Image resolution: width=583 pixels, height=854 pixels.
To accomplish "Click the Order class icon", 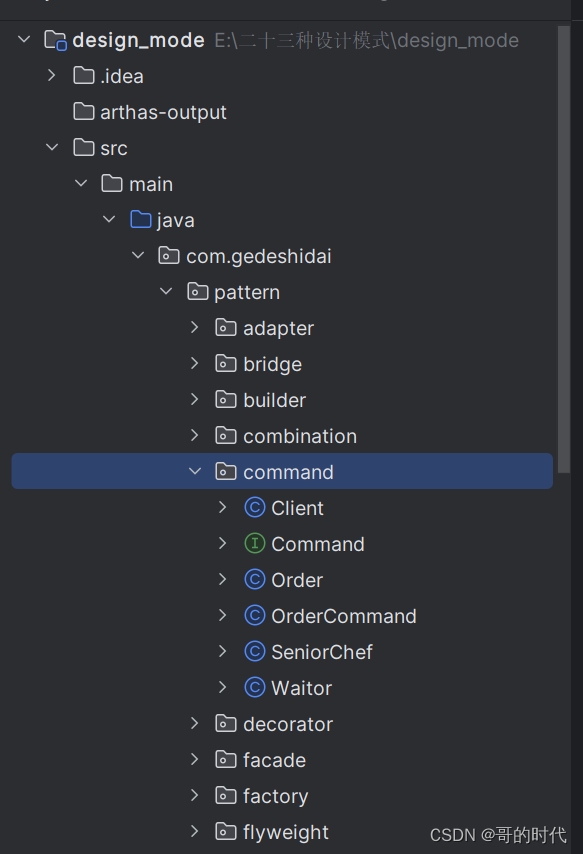I will pos(254,580).
